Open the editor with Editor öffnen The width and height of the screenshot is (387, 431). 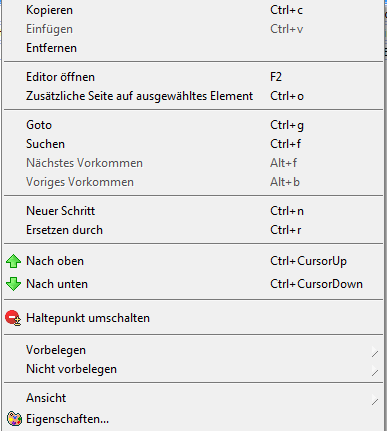tap(193, 77)
